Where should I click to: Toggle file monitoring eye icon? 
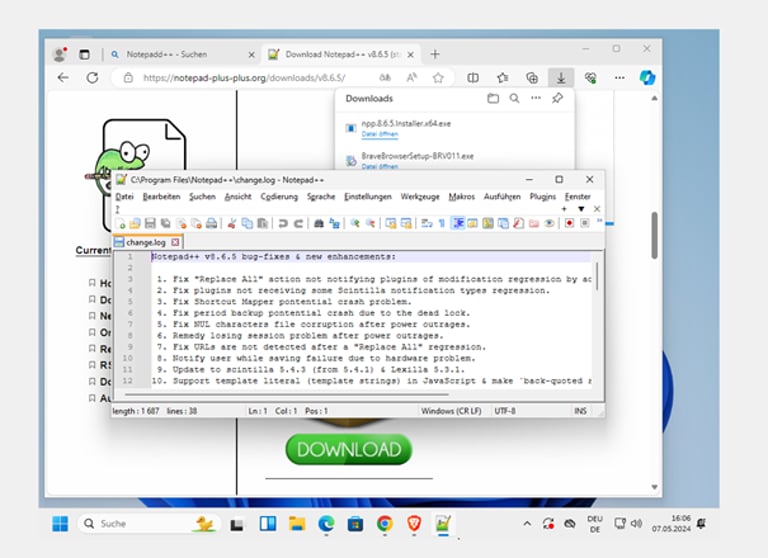pos(549,224)
